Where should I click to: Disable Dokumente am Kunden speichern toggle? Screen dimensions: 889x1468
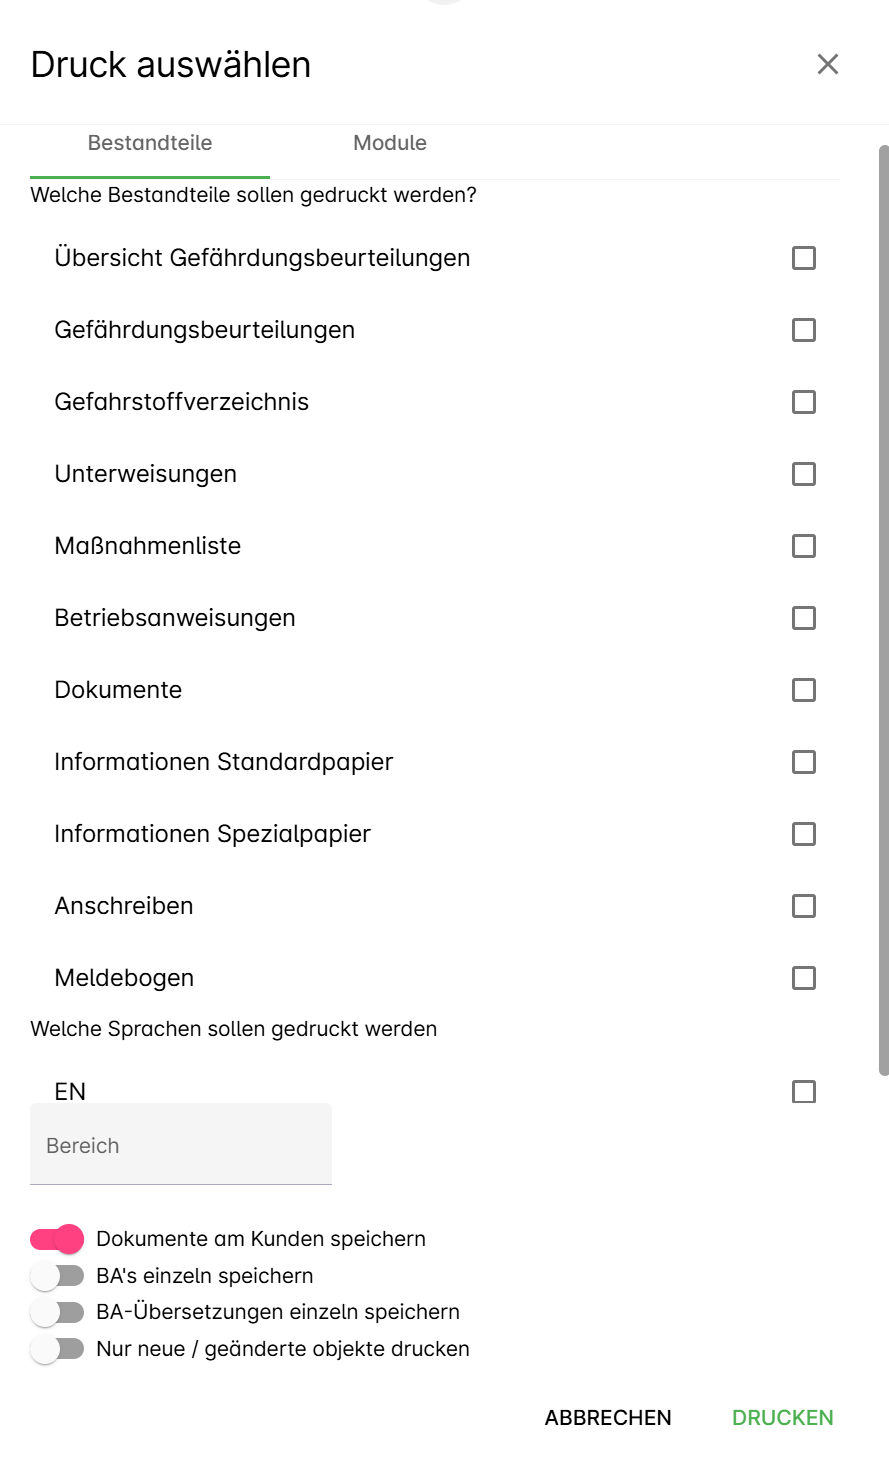[x=57, y=1240]
